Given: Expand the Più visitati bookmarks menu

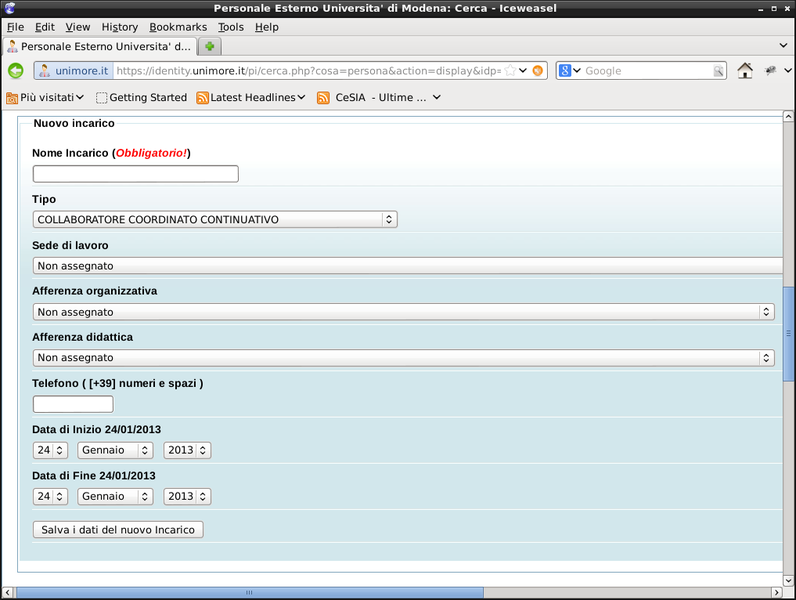Looking at the screenshot, I should click(80, 97).
